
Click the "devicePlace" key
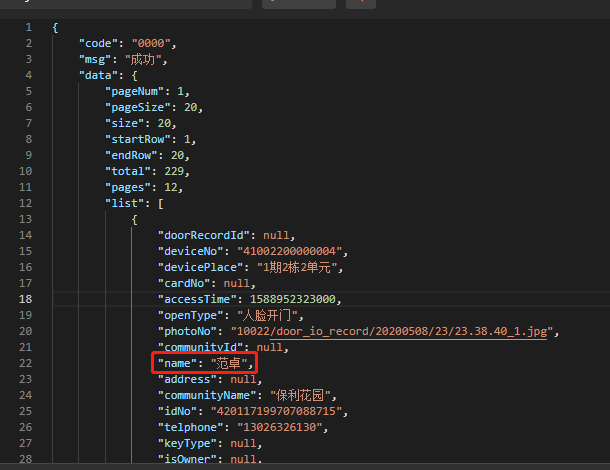[201, 267]
